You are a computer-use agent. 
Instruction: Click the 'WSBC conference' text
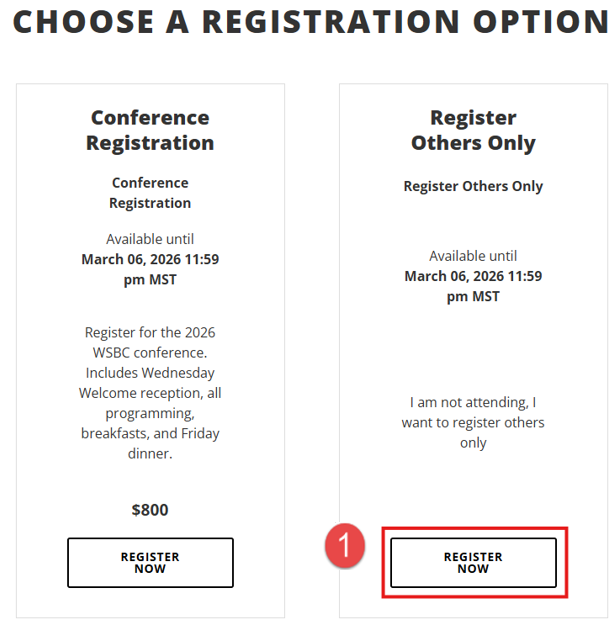click(x=150, y=352)
